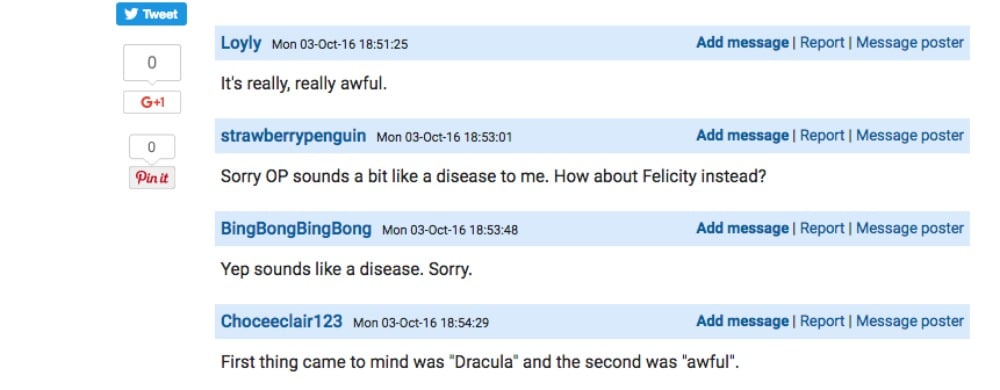Click Add message on strawberrypenguin's post

point(742,136)
